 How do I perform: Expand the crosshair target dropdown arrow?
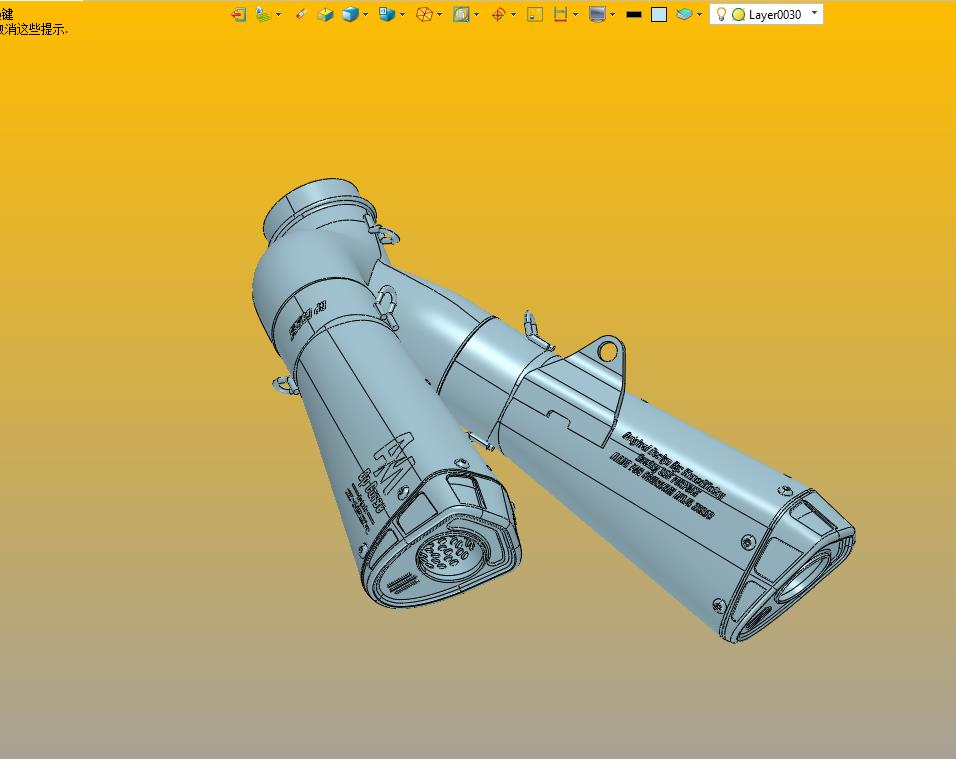513,15
